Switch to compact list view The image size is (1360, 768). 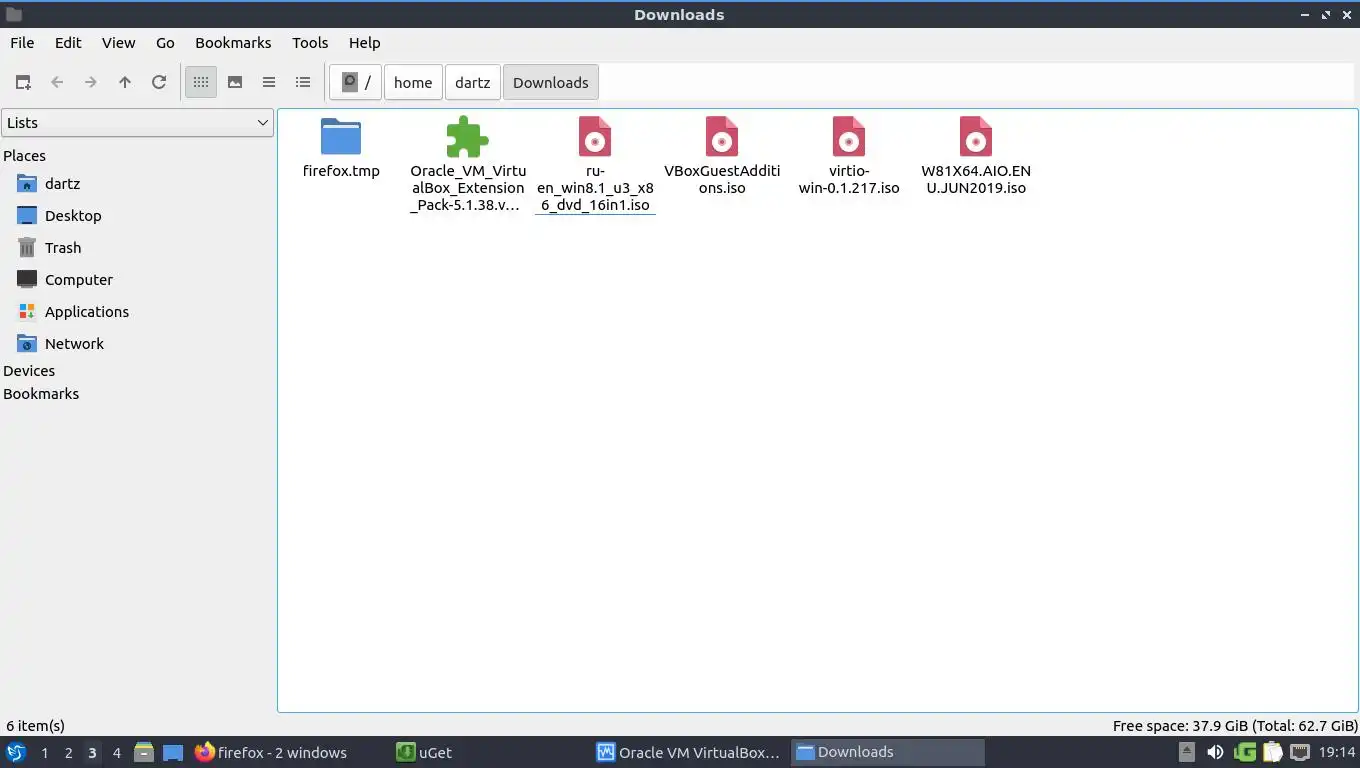pyautogui.click(x=269, y=82)
